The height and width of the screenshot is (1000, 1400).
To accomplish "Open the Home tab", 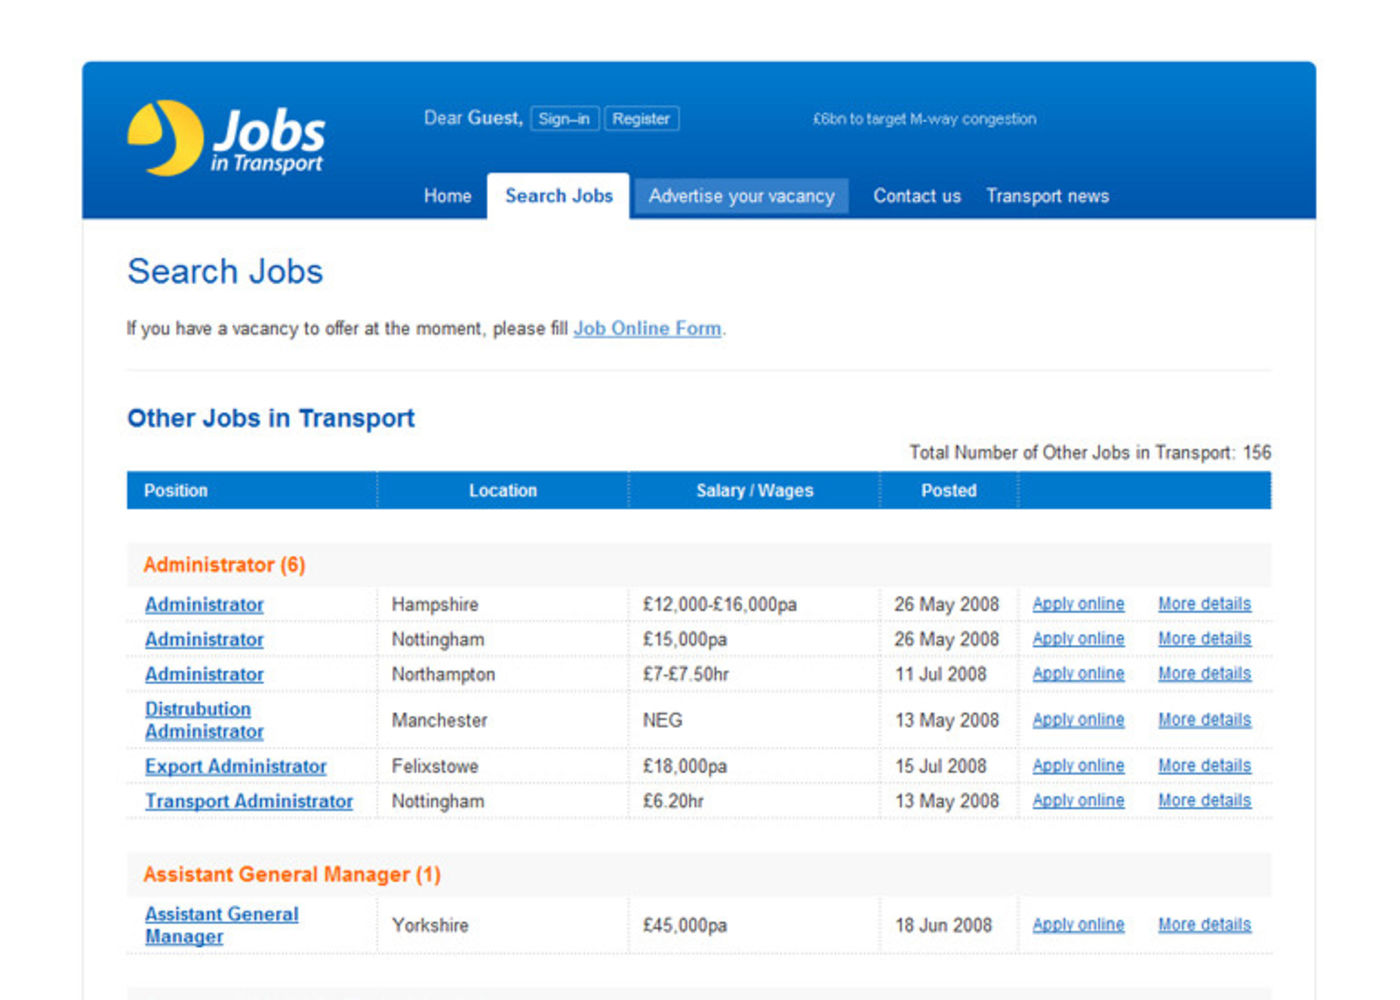I will tap(447, 196).
